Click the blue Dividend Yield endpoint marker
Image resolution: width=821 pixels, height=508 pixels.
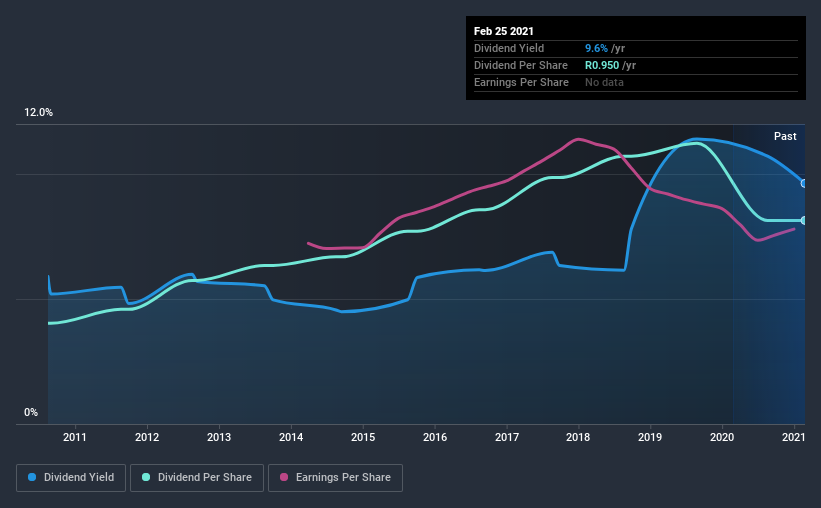804,183
